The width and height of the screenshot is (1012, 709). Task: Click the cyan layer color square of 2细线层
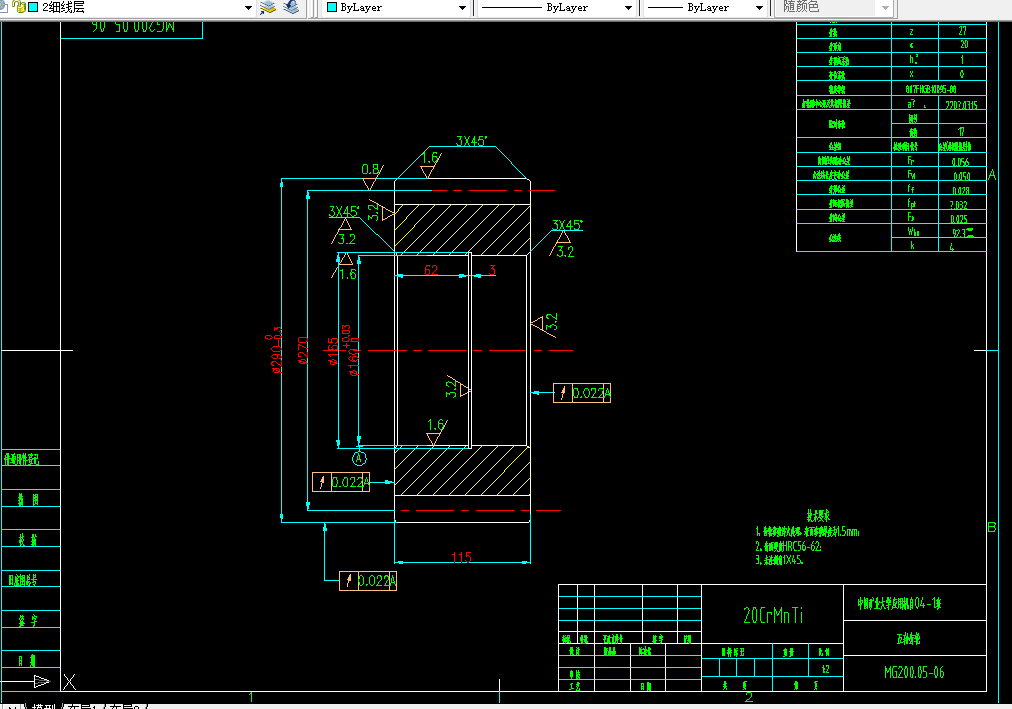[x=33, y=7]
